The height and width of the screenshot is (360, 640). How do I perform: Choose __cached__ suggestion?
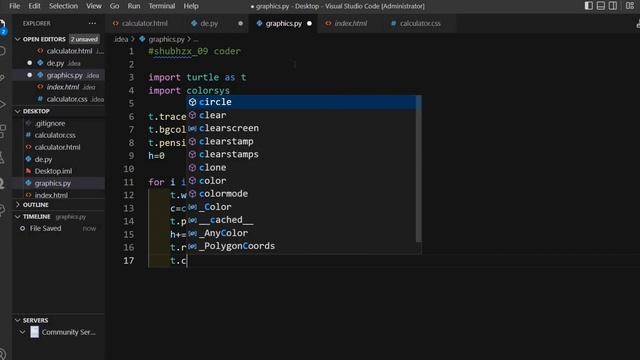(x=301, y=220)
